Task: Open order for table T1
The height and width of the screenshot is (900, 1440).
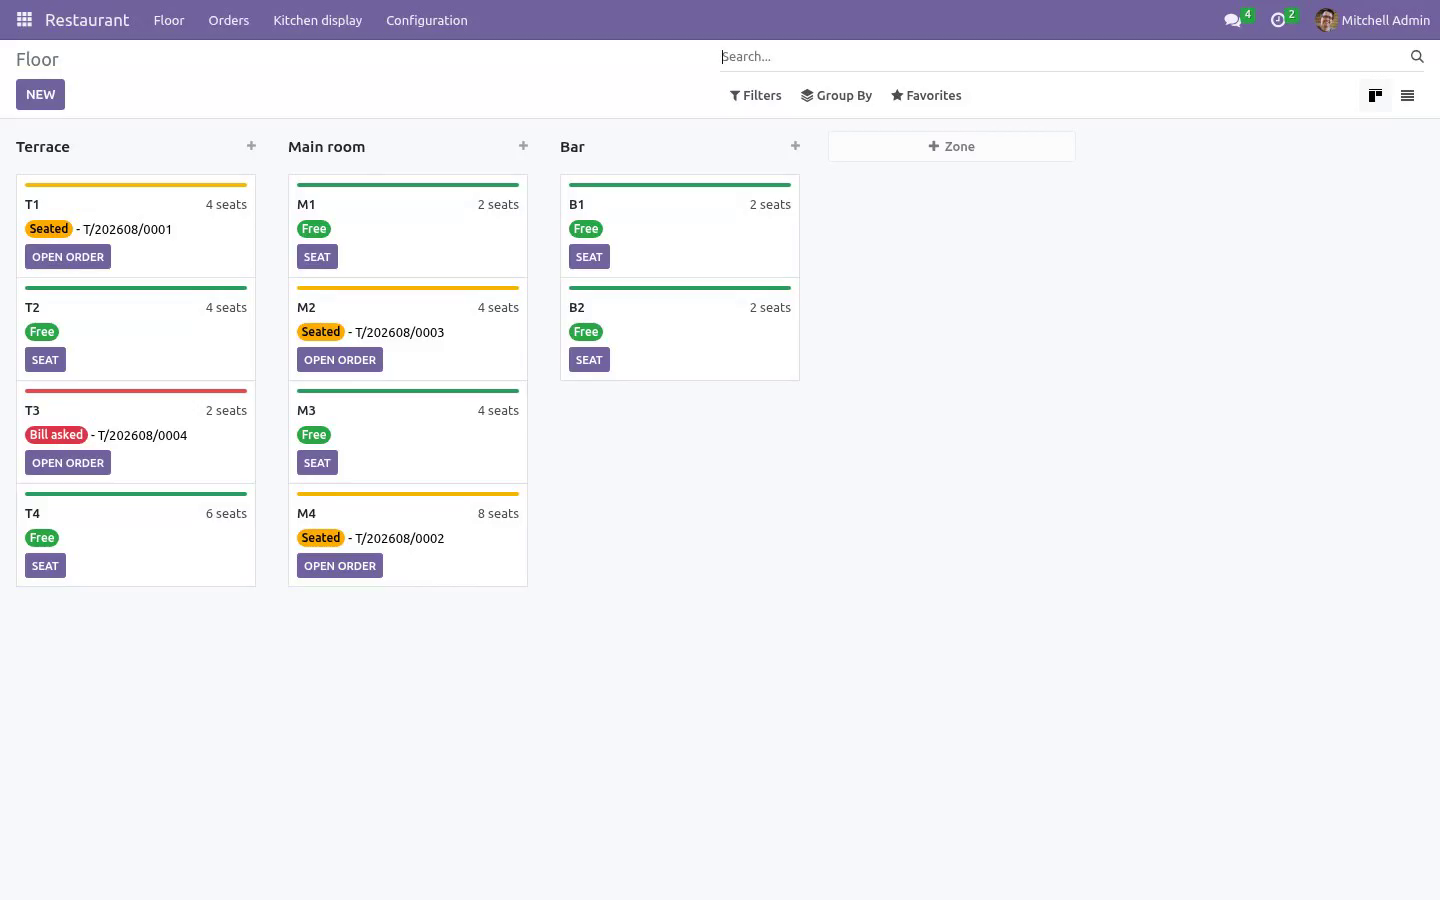Action: [68, 257]
